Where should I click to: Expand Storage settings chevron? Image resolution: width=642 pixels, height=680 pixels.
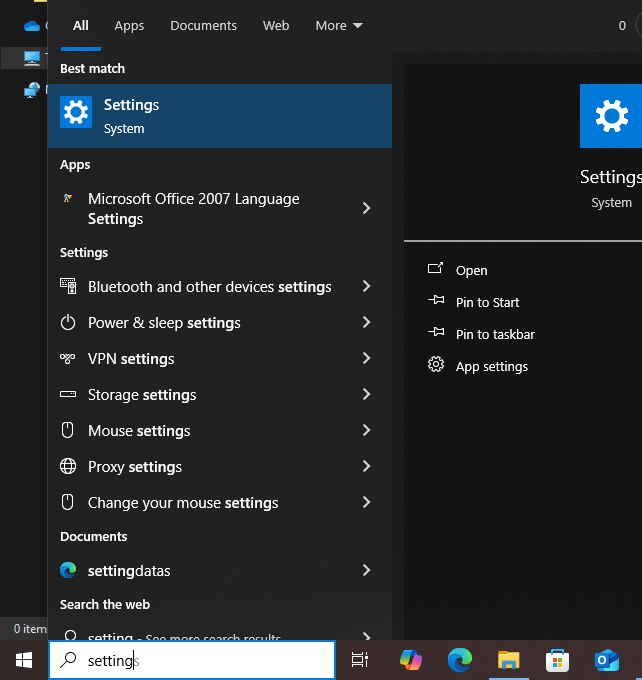point(367,394)
